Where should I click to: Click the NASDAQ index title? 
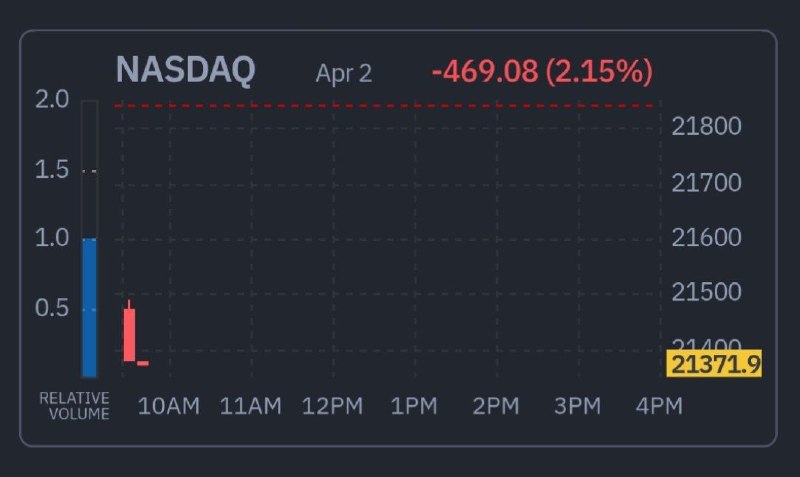point(185,70)
